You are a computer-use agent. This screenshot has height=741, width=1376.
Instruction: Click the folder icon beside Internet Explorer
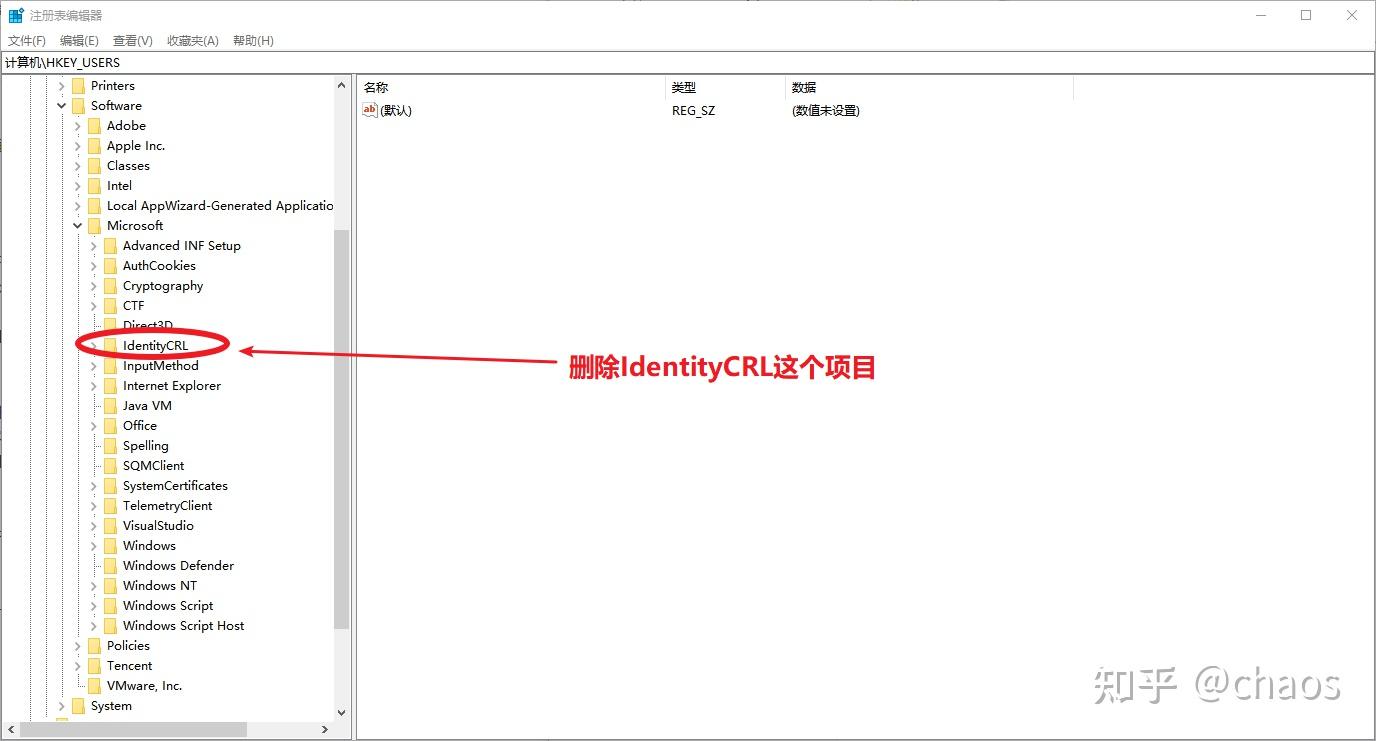110,386
